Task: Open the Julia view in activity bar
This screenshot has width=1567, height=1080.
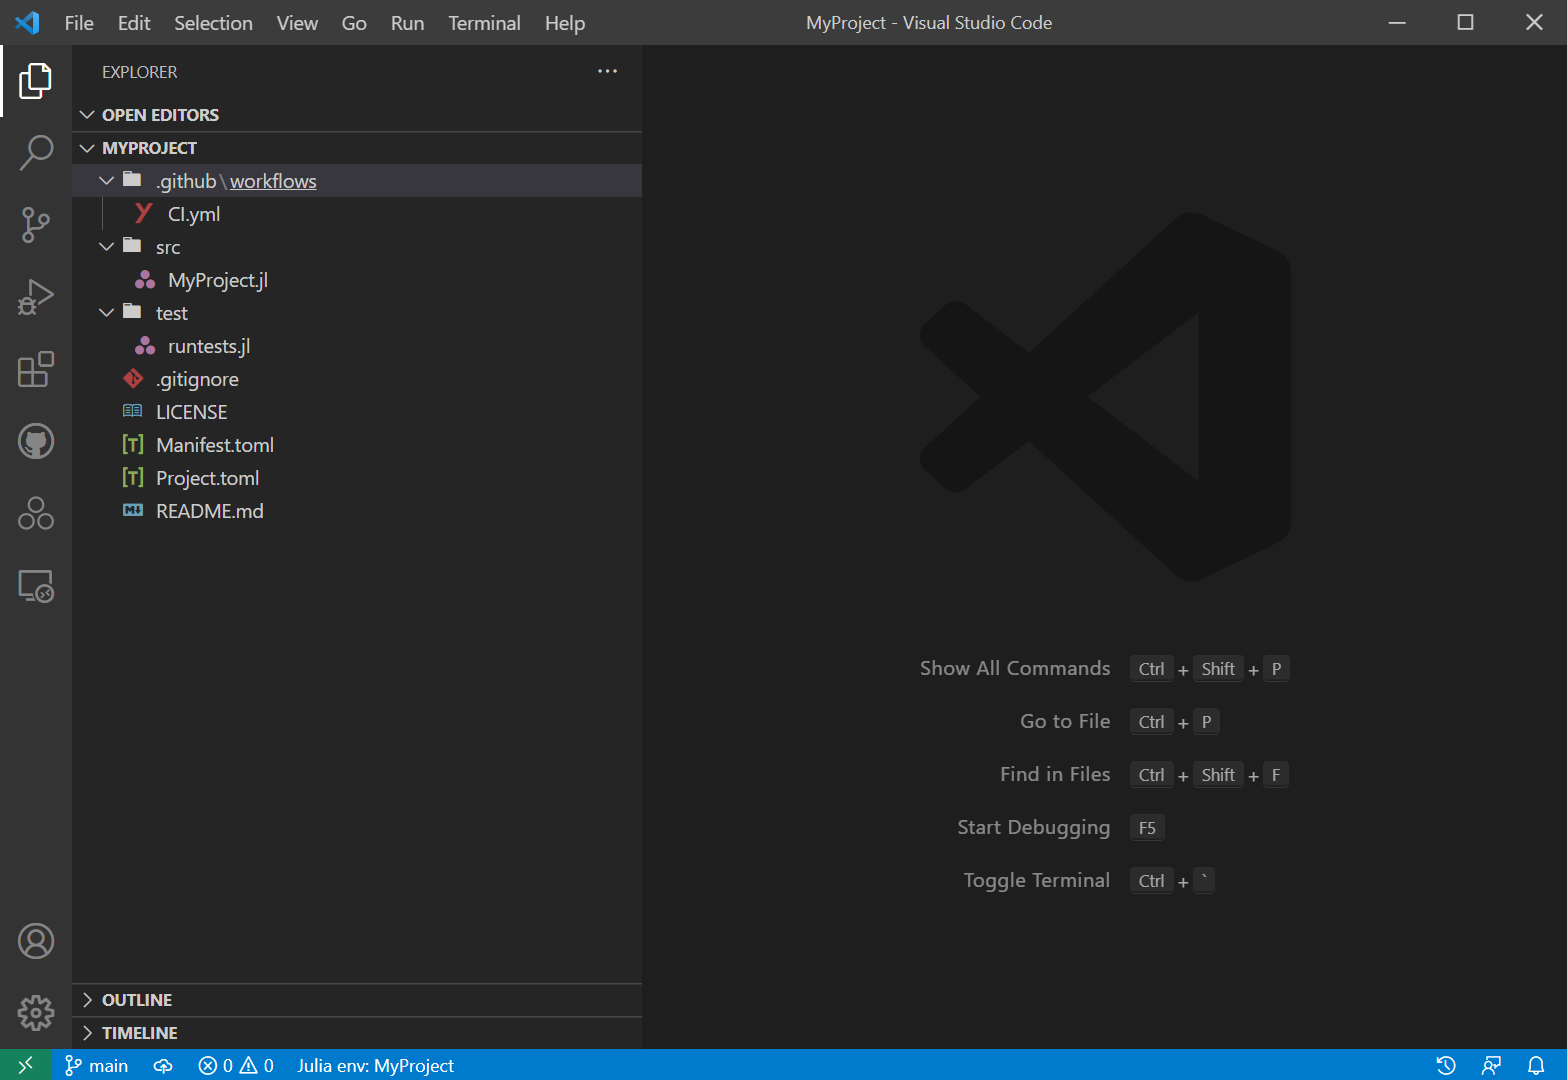Action: [x=36, y=513]
